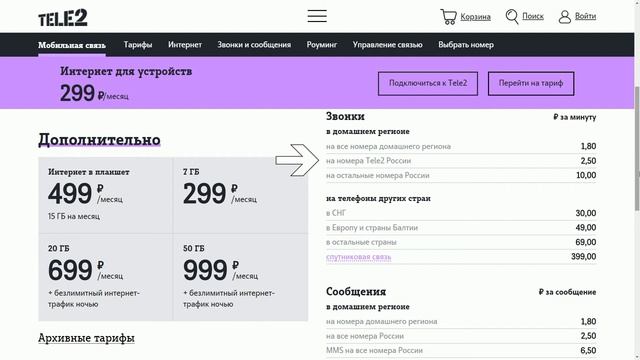640x360 pixels.
Task: Open the спутниковая связь link
Action: tap(358, 257)
